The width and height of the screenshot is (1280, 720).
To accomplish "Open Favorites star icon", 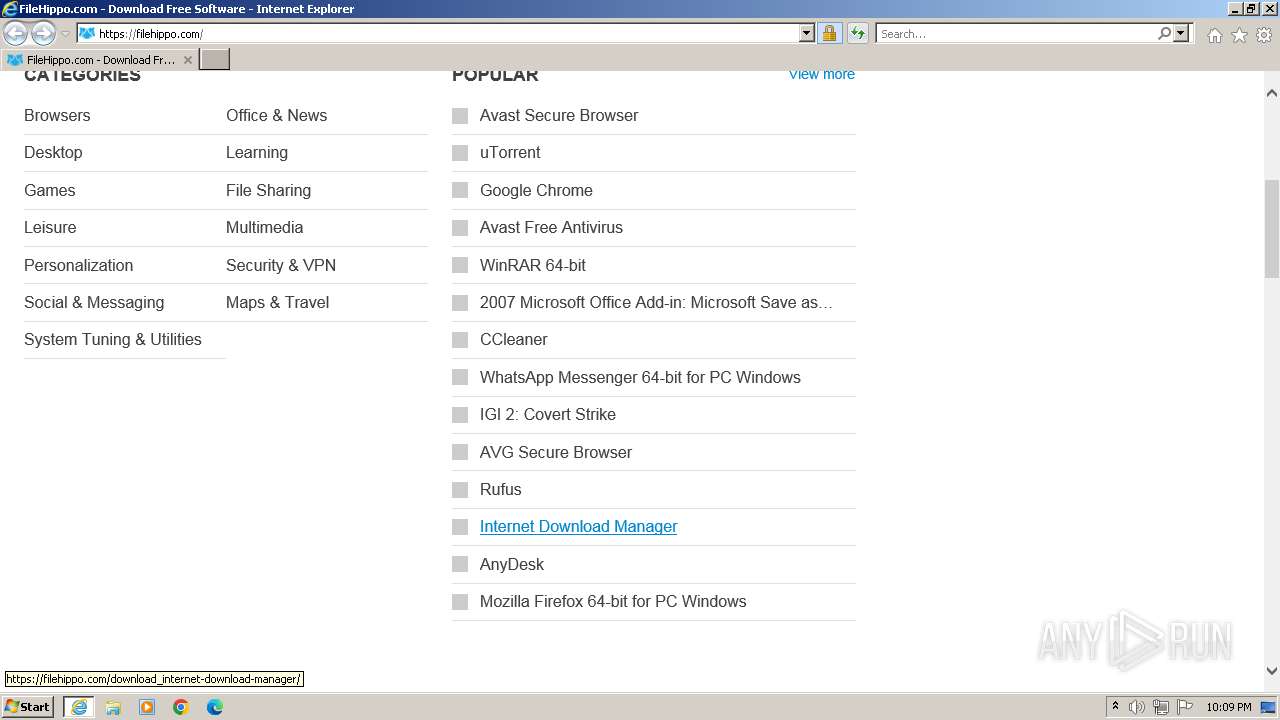I will pos(1239,35).
